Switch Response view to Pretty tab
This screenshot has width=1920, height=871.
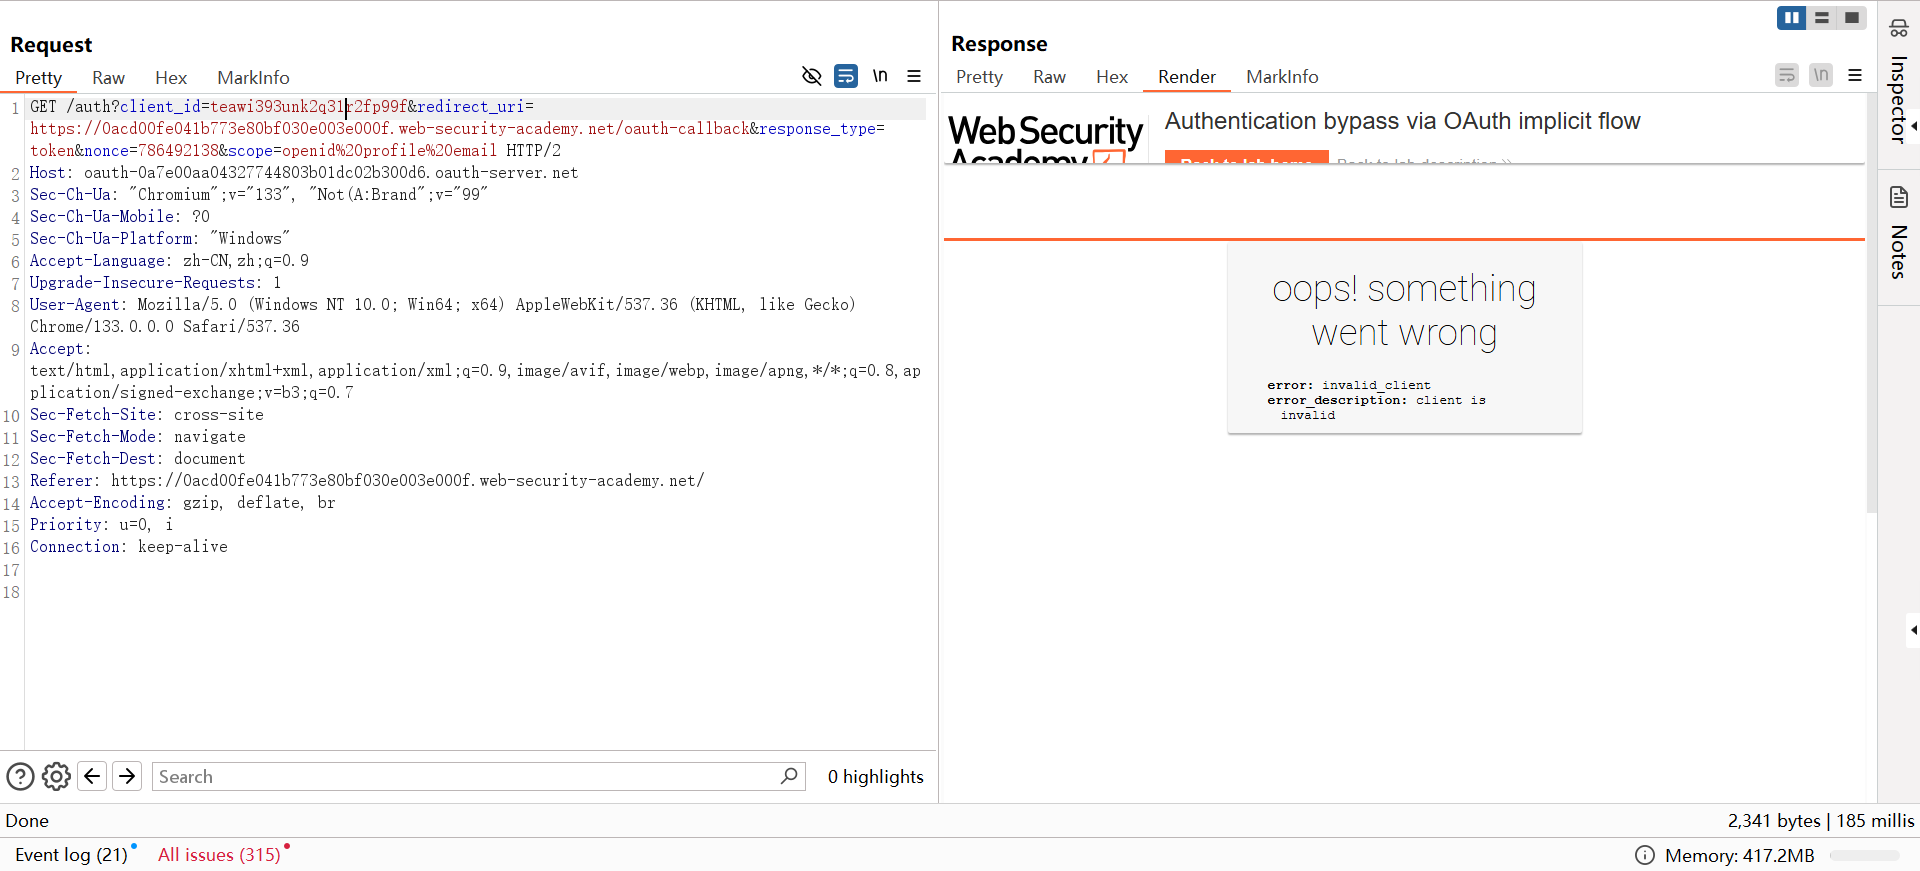979,77
